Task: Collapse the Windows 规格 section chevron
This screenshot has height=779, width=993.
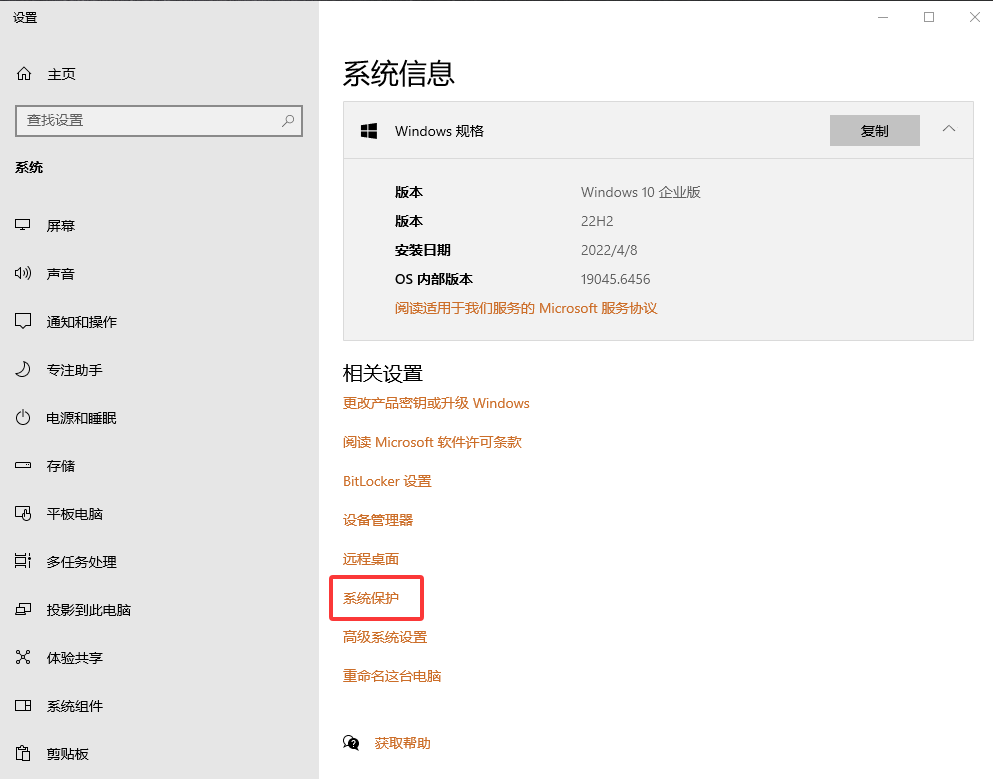Action: 949,129
